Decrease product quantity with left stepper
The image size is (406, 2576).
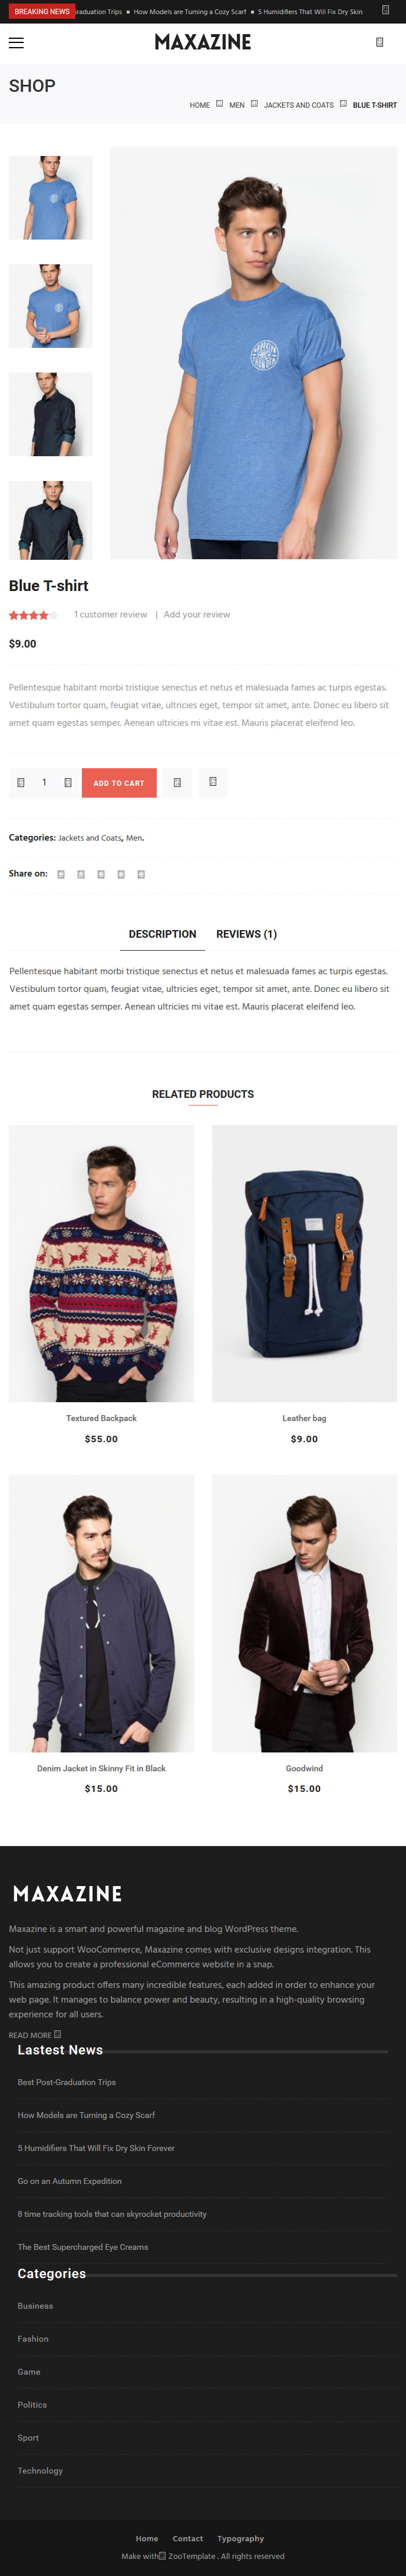(x=20, y=783)
